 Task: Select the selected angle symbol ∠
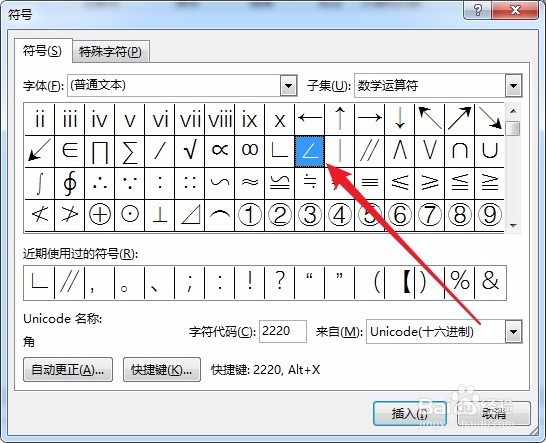coord(310,151)
